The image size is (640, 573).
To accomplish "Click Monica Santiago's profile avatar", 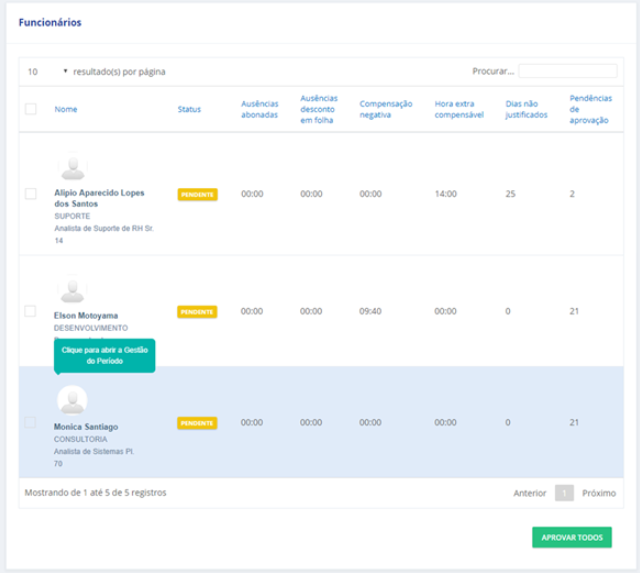I will [72, 400].
